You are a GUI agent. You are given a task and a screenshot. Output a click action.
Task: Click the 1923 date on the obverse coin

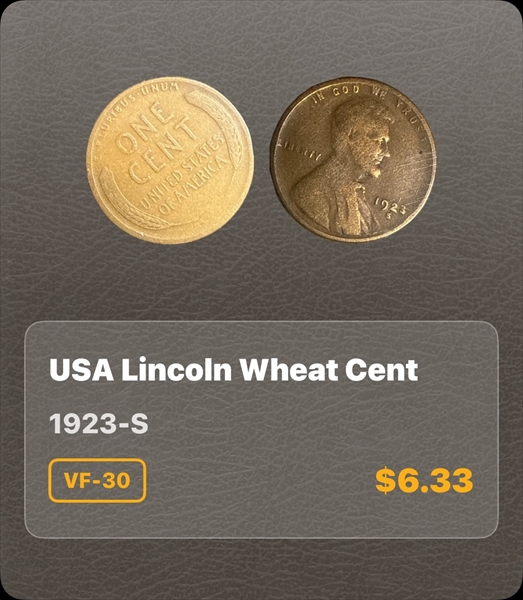[x=390, y=205]
